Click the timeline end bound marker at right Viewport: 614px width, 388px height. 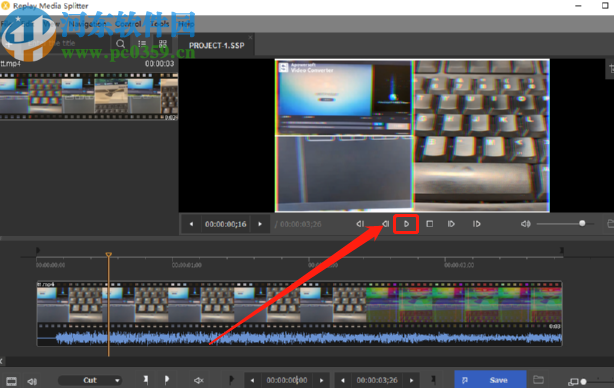pyautogui.click(x=562, y=250)
